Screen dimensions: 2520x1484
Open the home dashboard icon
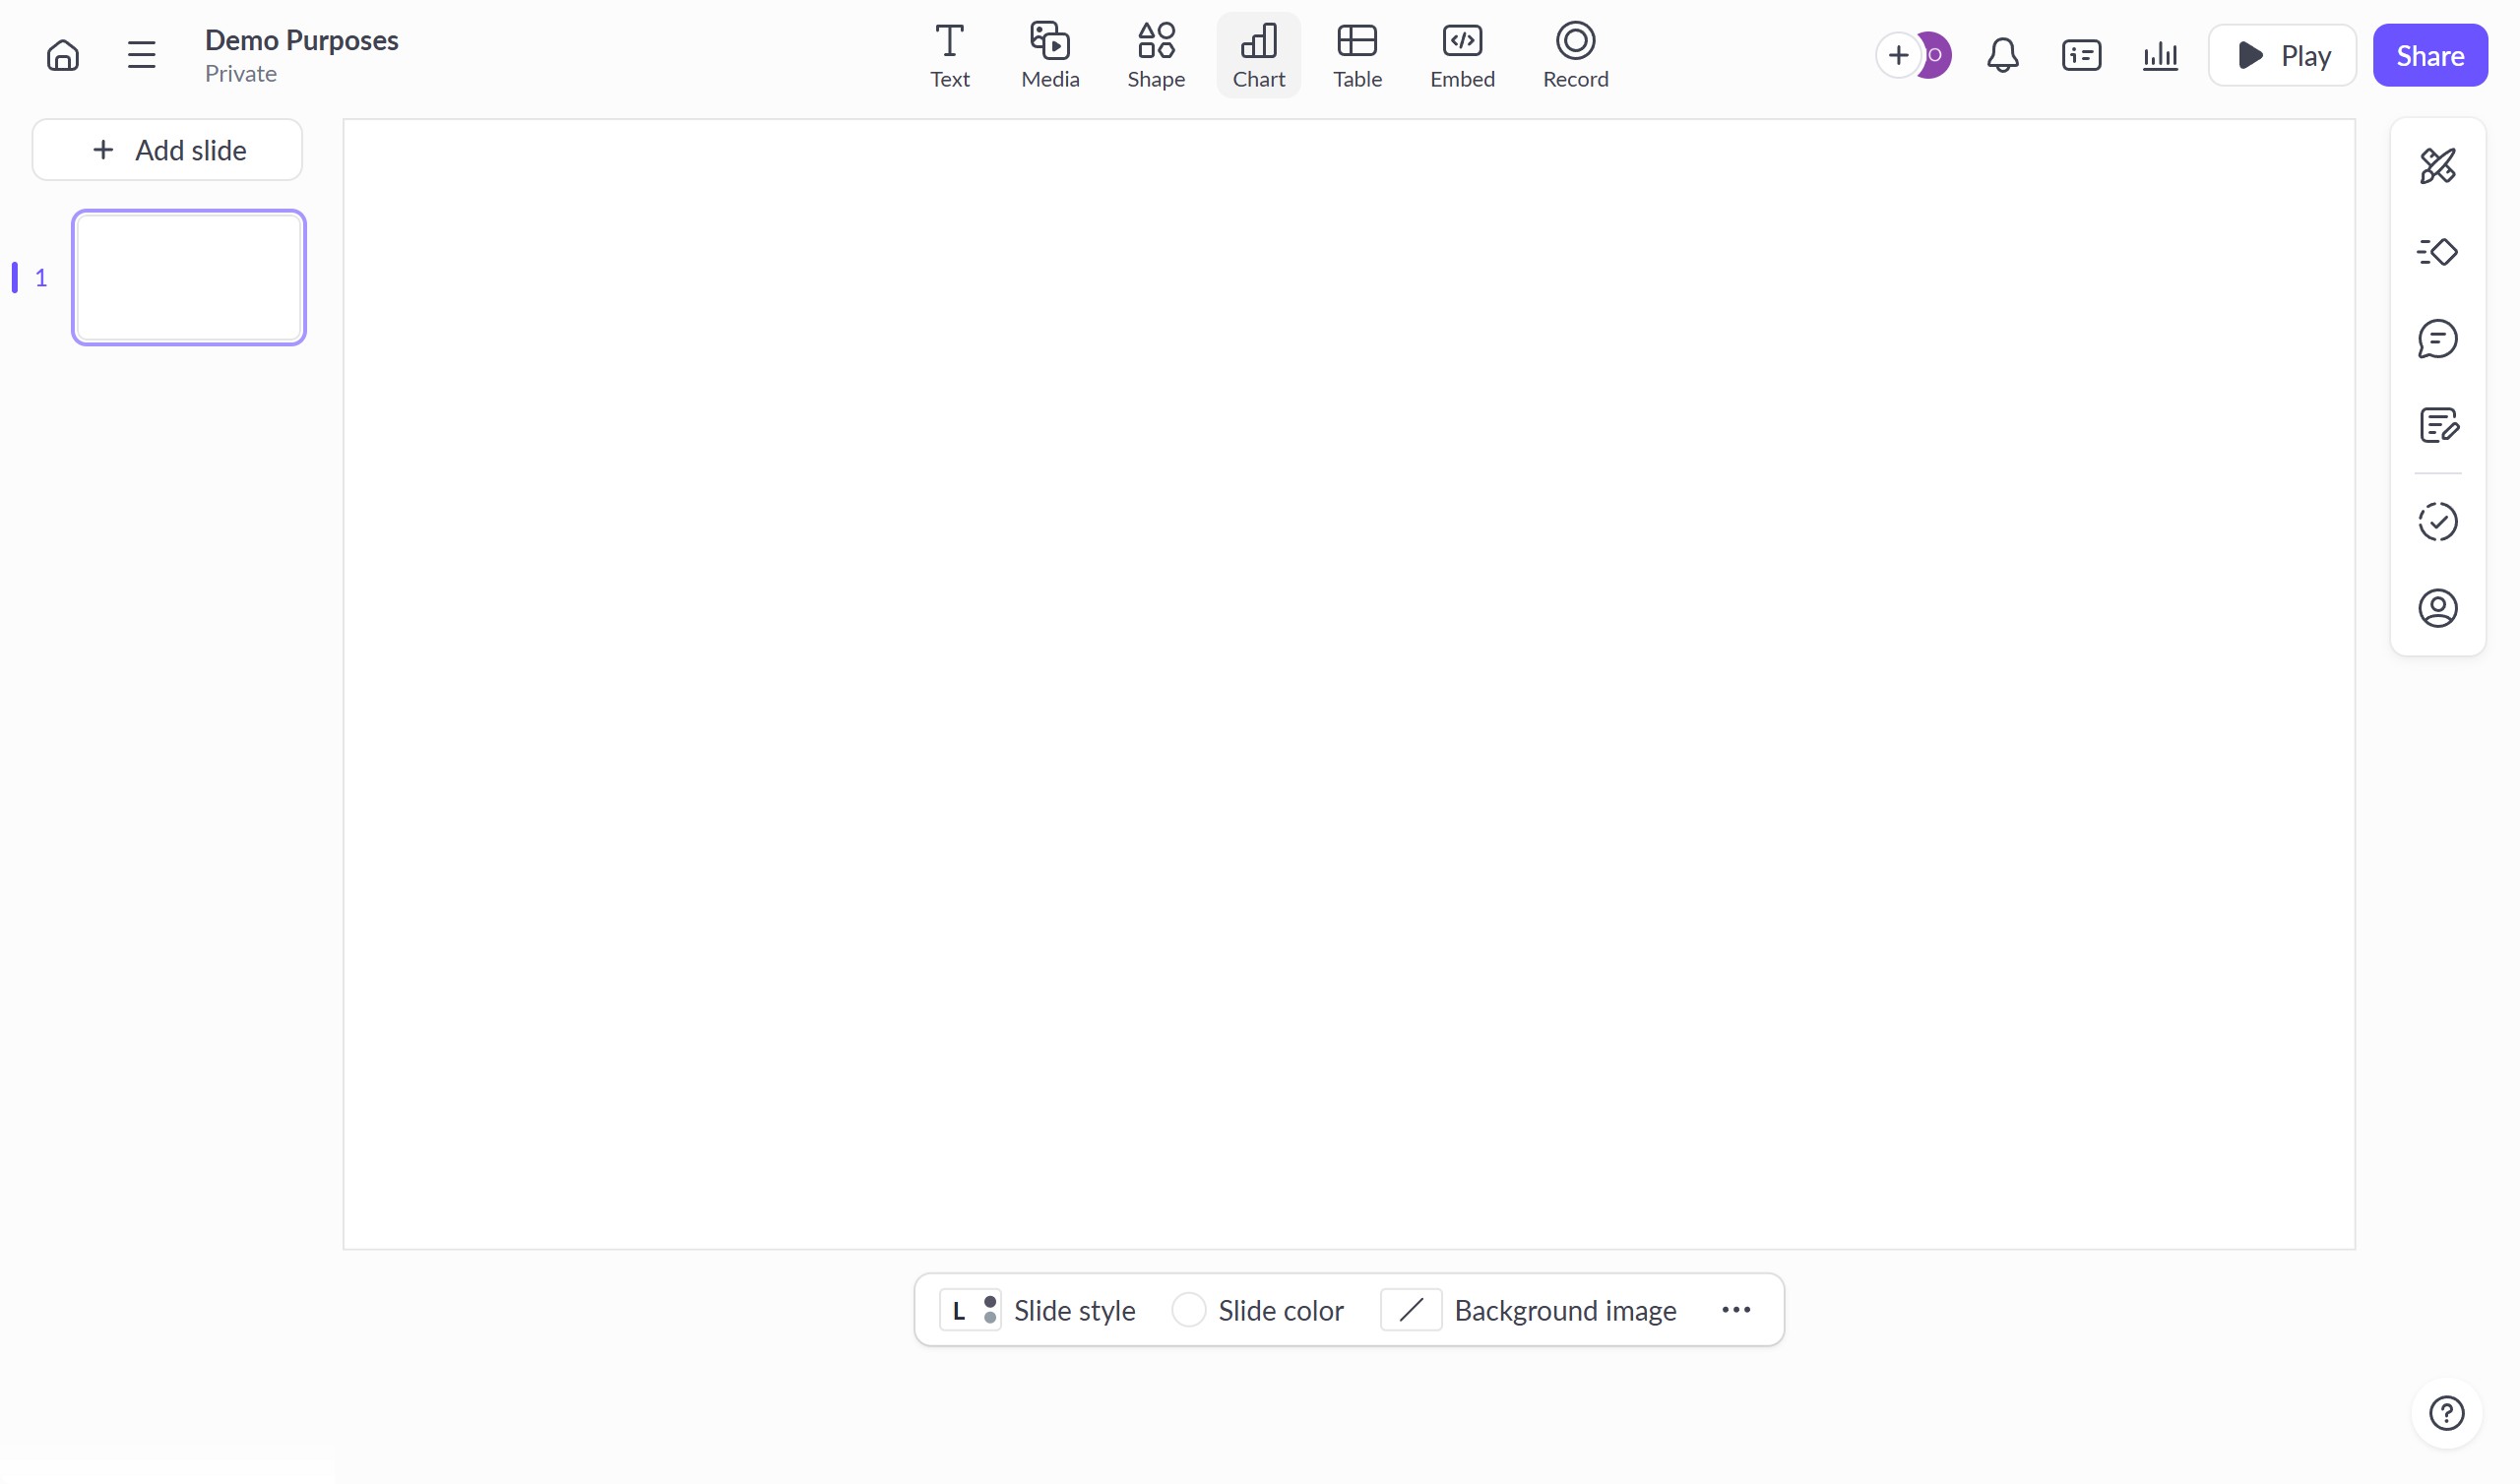pyautogui.click(x=63, y=55)
